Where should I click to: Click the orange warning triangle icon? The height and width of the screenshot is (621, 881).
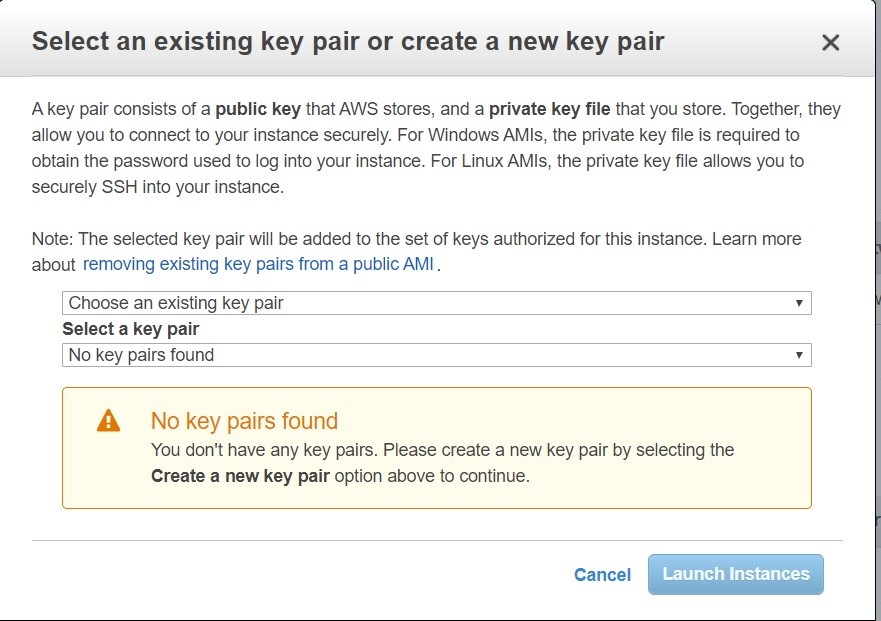[x=108, y=421]
